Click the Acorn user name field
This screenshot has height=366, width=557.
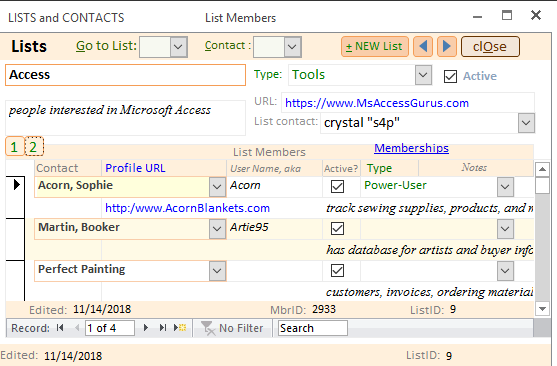pos(275,187)
